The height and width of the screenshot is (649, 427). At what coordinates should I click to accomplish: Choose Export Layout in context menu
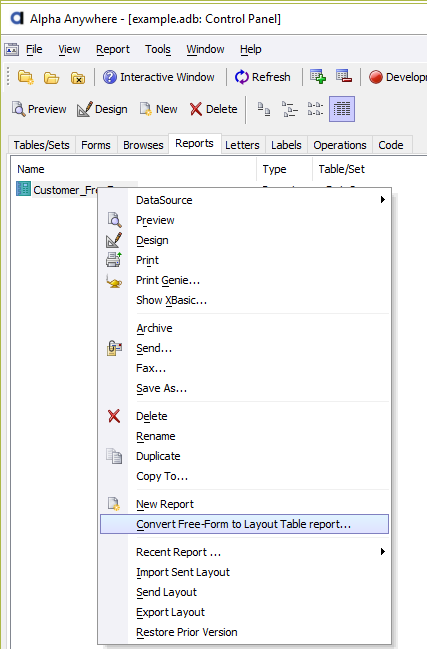(244, 613)
